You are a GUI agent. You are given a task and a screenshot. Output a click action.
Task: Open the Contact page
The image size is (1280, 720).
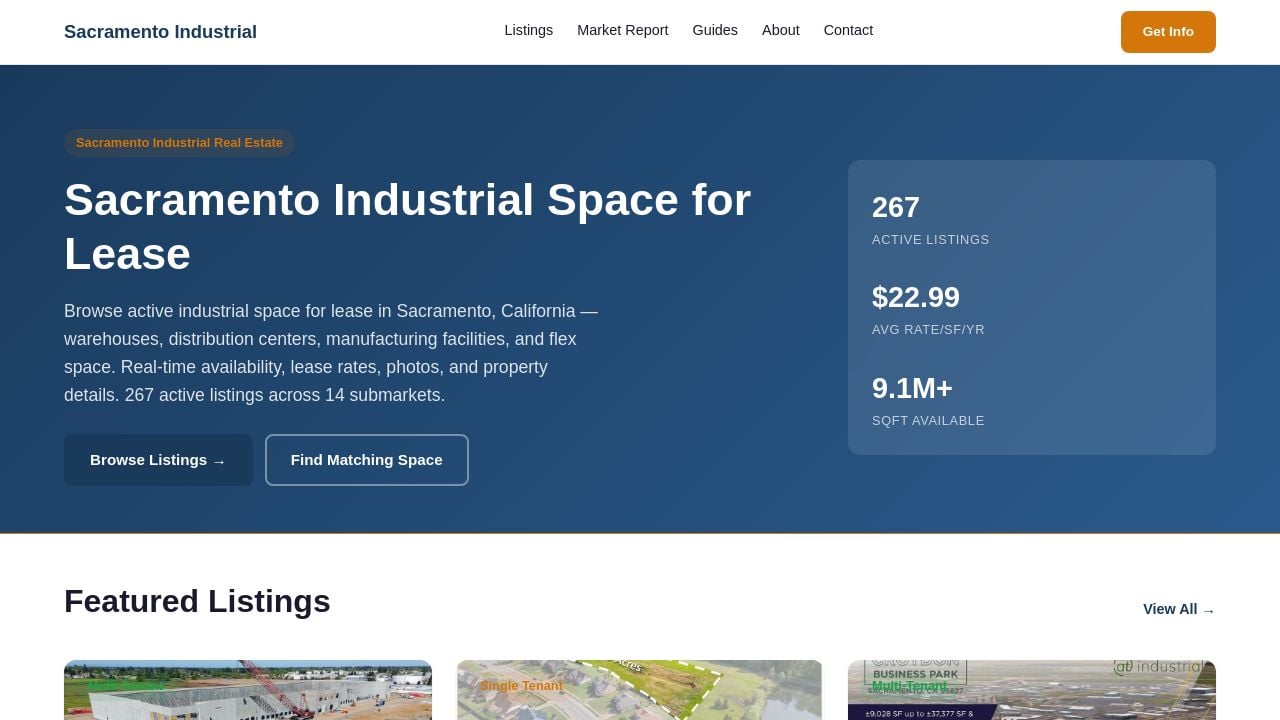click(x=848, y=30)
